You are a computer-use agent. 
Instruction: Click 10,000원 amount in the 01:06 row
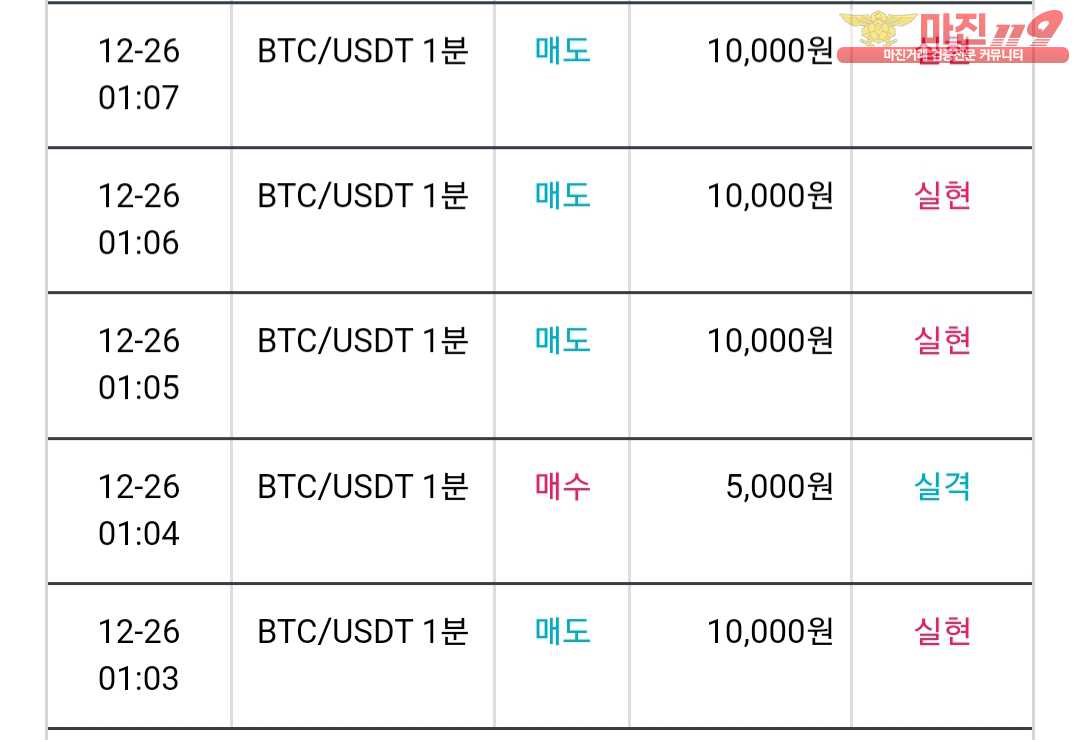(771, 196)
